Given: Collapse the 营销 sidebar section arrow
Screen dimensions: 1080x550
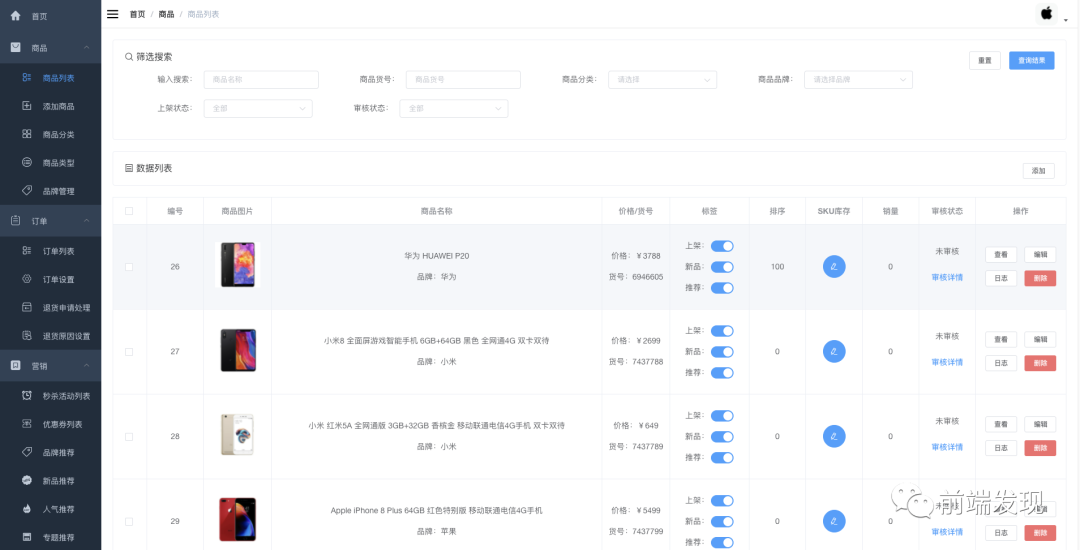Looking at the screenshot, I should point(87,366).
